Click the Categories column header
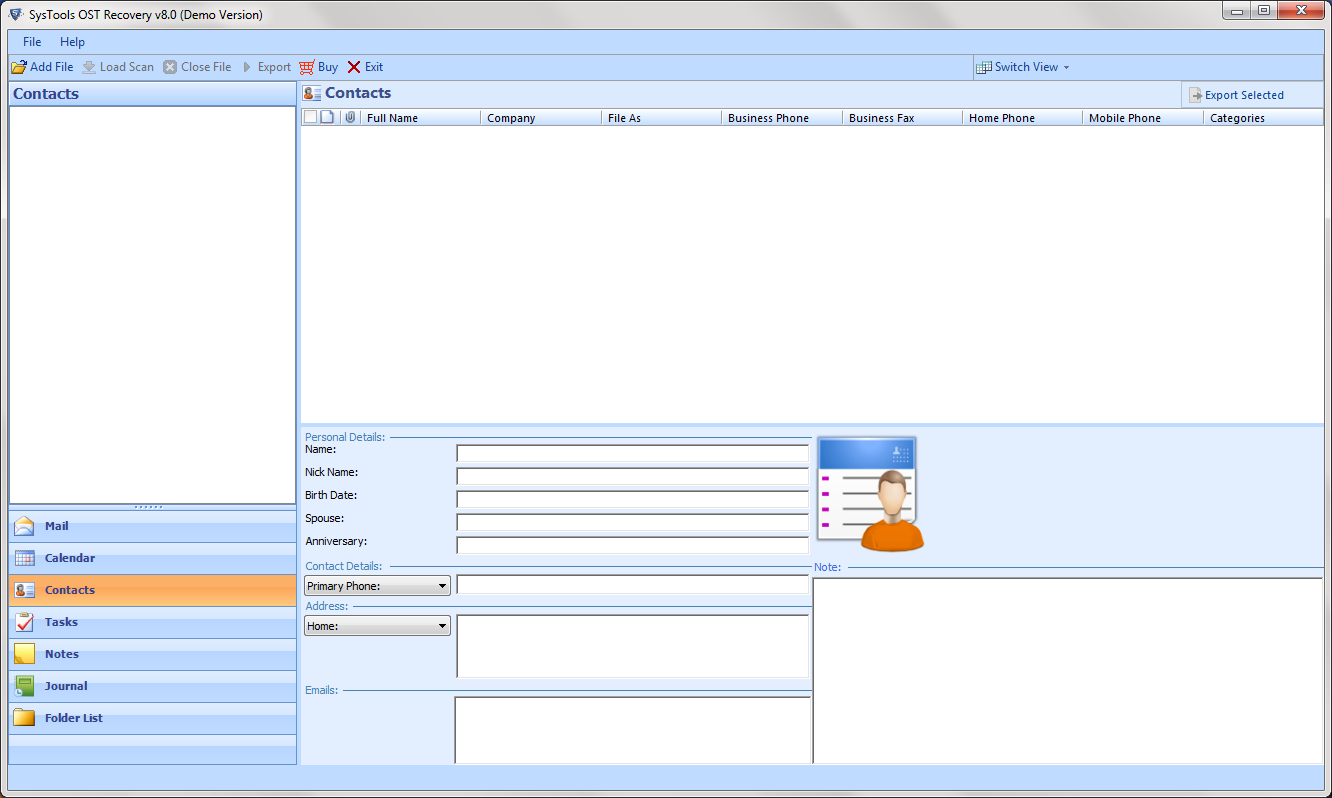1332x798 pixels. click(1263, 118)
